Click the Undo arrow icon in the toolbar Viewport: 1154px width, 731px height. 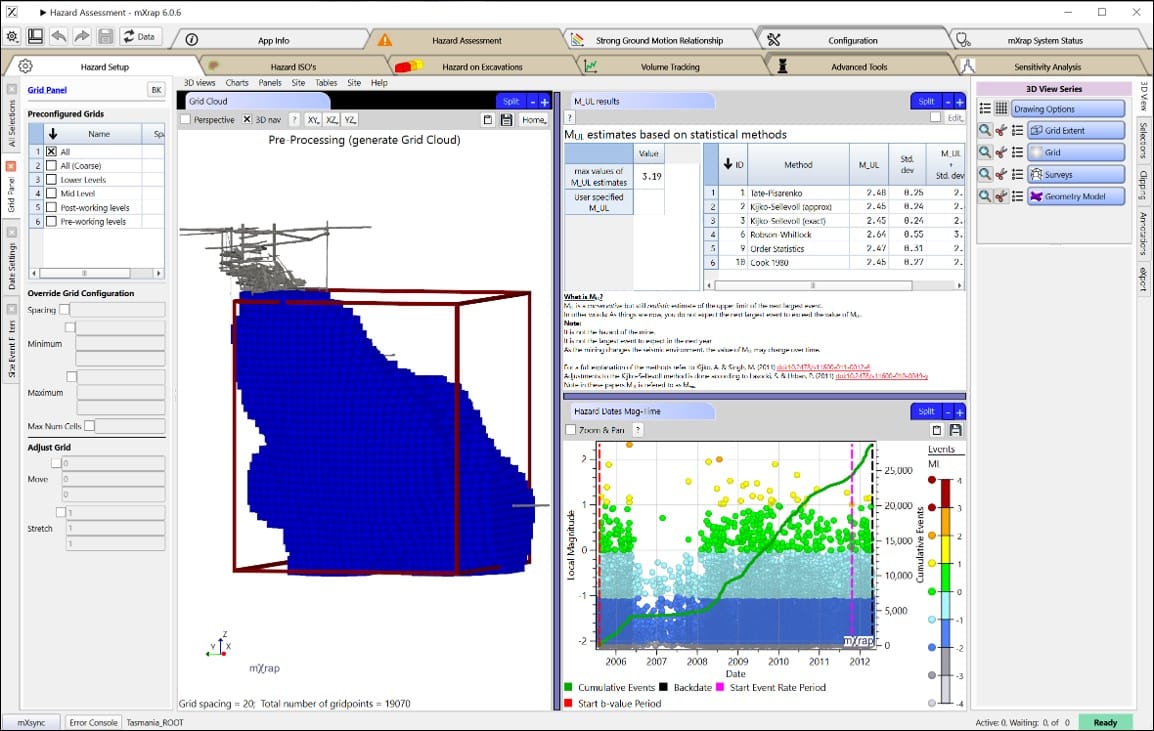click(x=59, y=36)
